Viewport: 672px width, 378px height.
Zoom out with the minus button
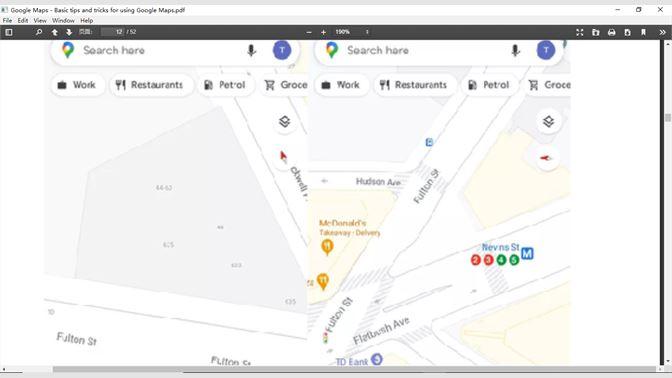click(x=309, y=32)
